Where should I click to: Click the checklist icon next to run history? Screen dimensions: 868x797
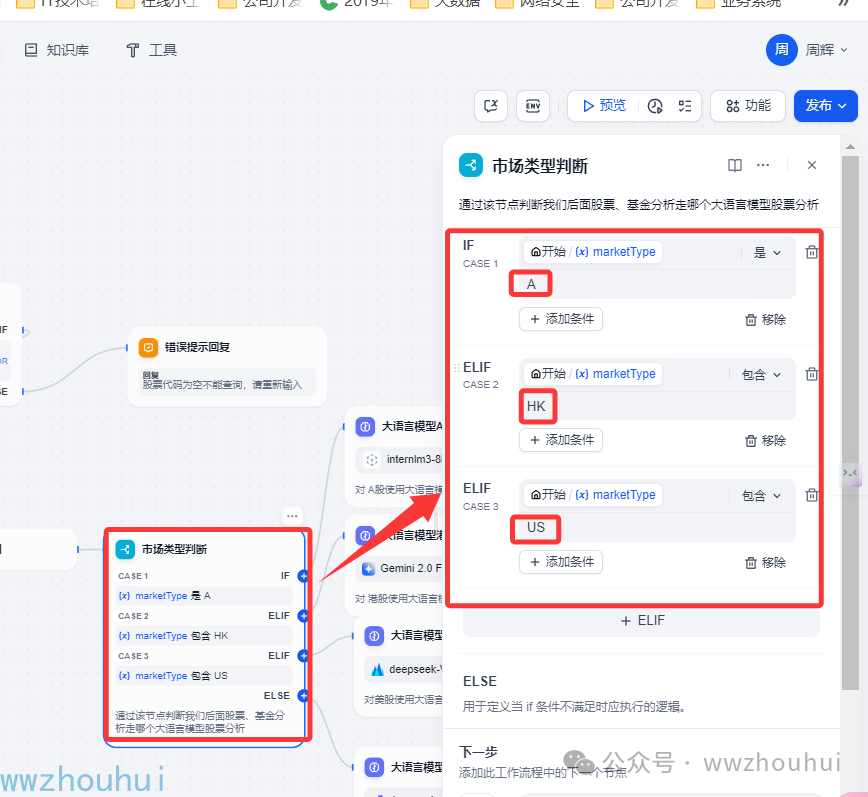(x=685, y=106)
